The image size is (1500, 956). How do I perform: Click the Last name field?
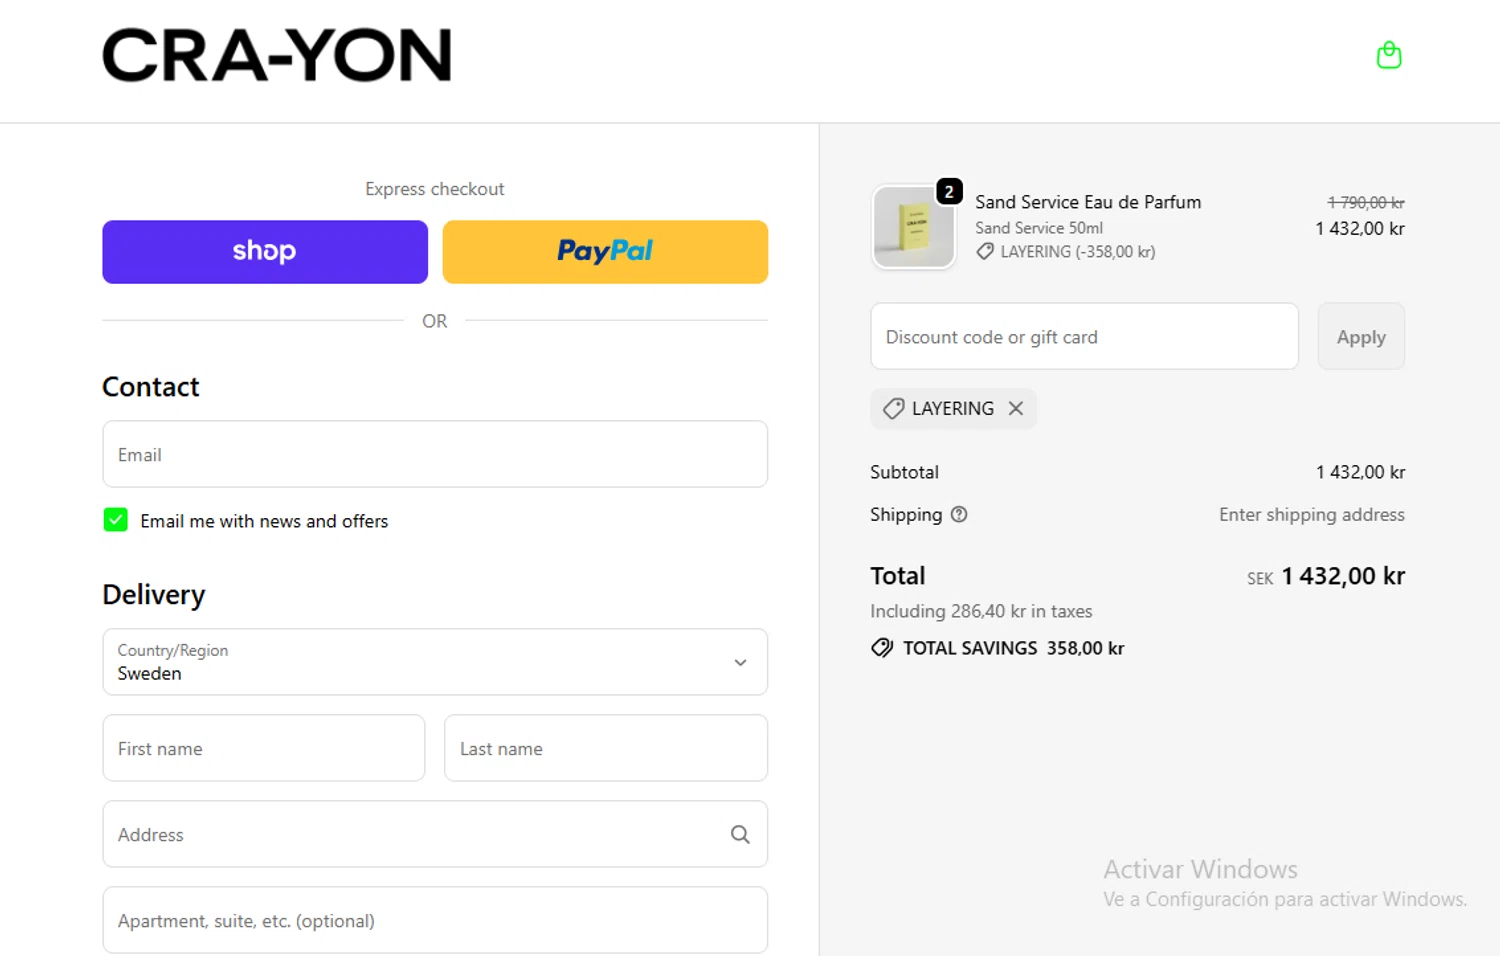click(606, 748)
